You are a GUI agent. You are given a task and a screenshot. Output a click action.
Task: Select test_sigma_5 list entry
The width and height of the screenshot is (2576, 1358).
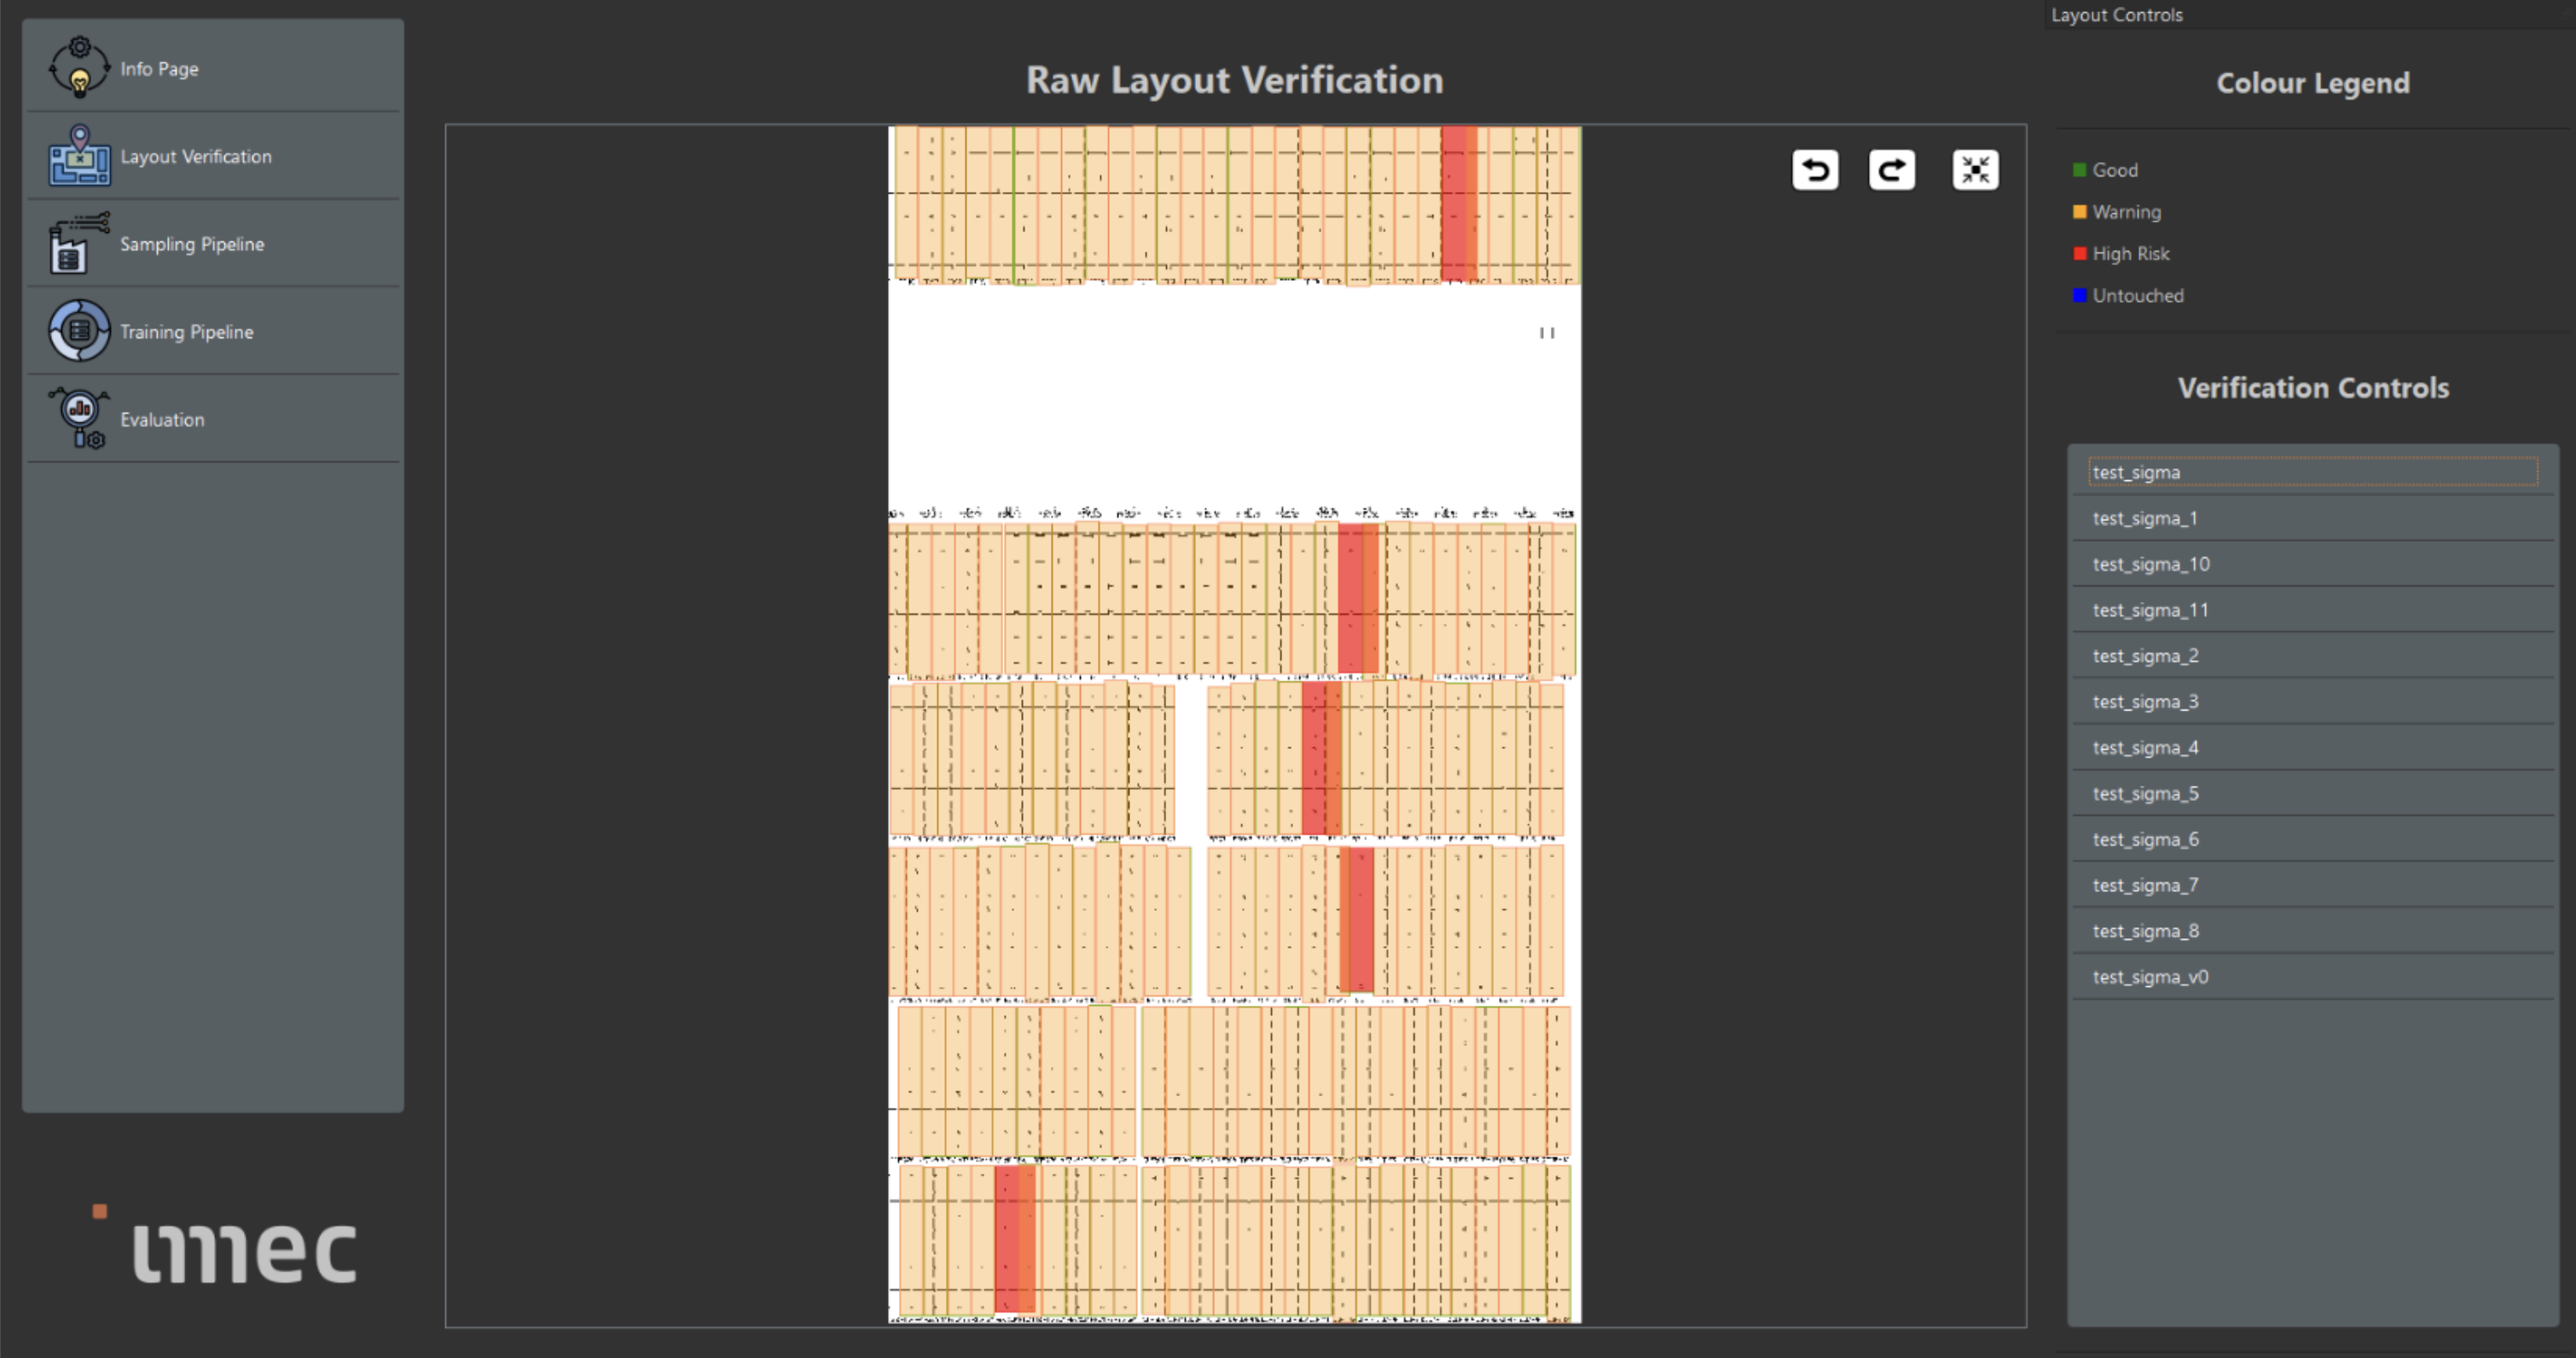tap(2313, 793)
